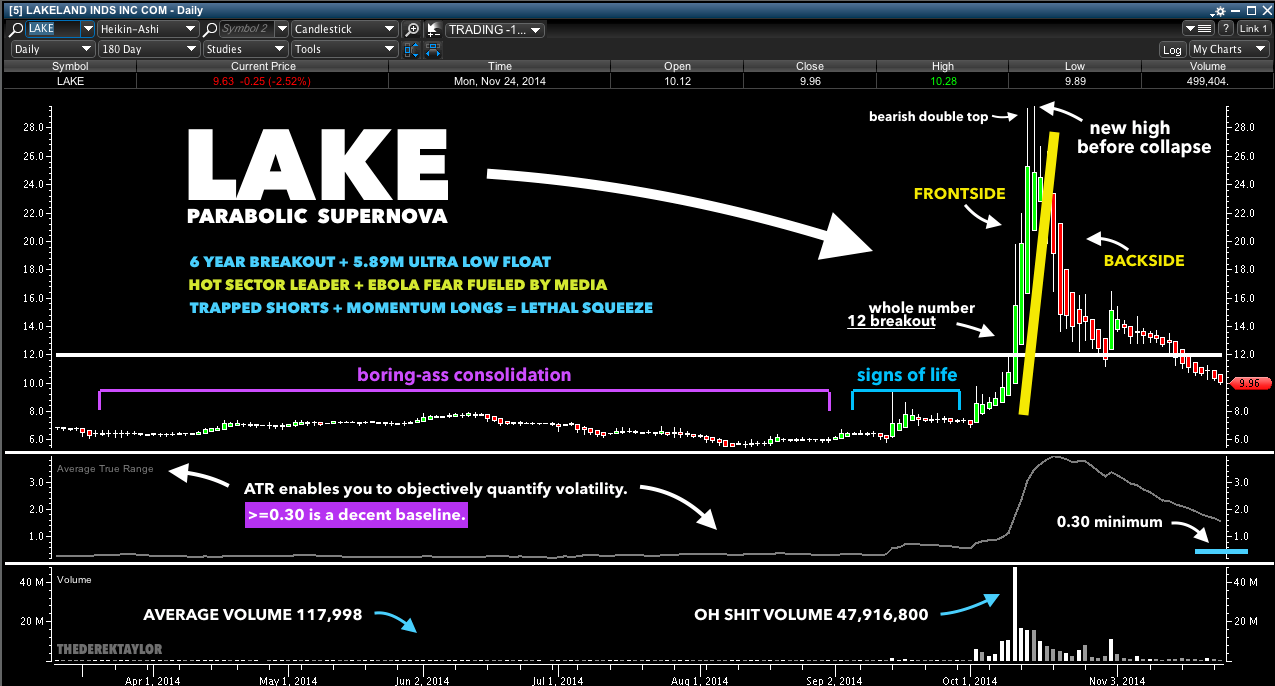Click the Volume column header
The image size is (1275, 686).
click(x=1209, y=66)
